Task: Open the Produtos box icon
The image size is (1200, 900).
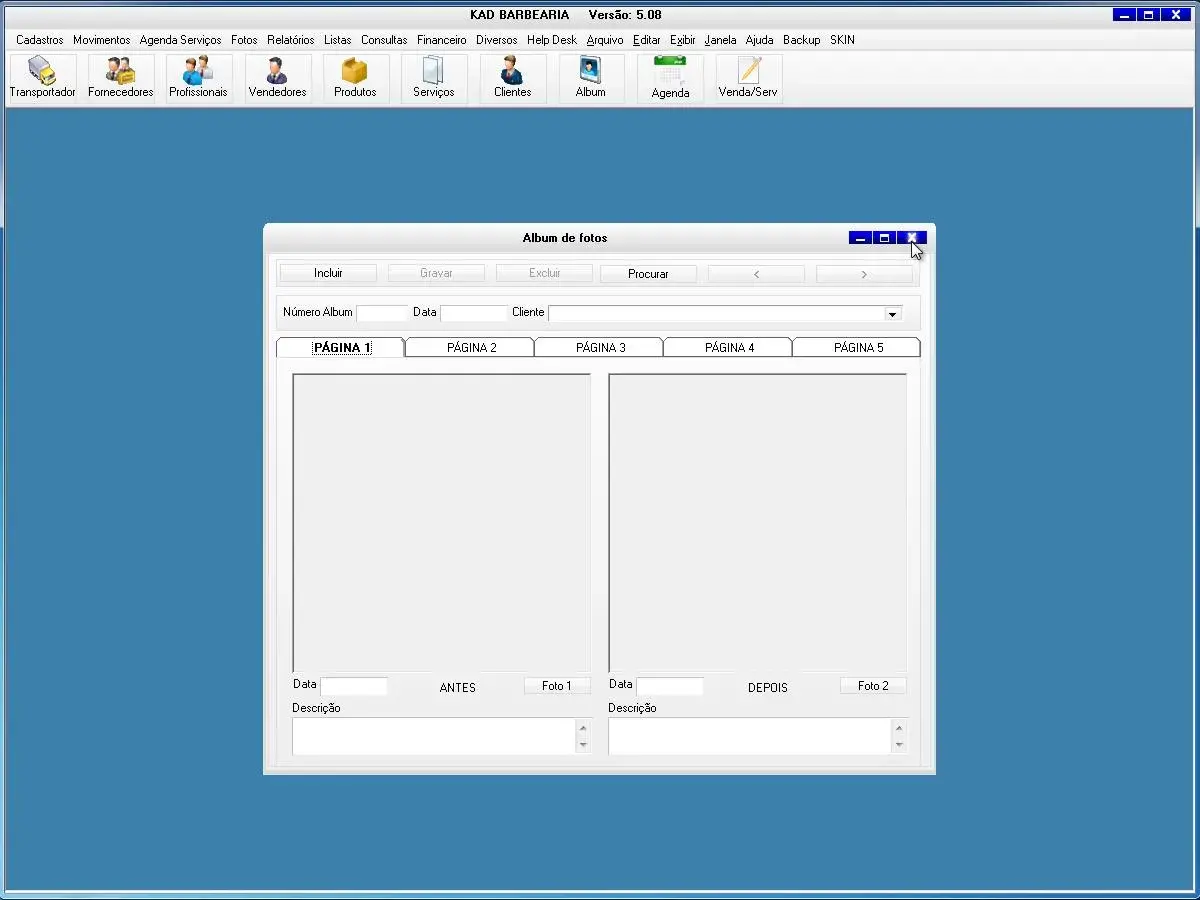Action: [x=355, y=78]
